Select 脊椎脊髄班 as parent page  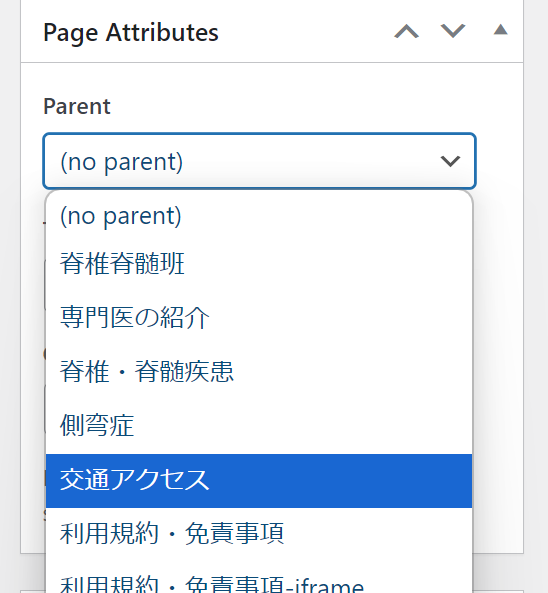[x=259, y=264]
